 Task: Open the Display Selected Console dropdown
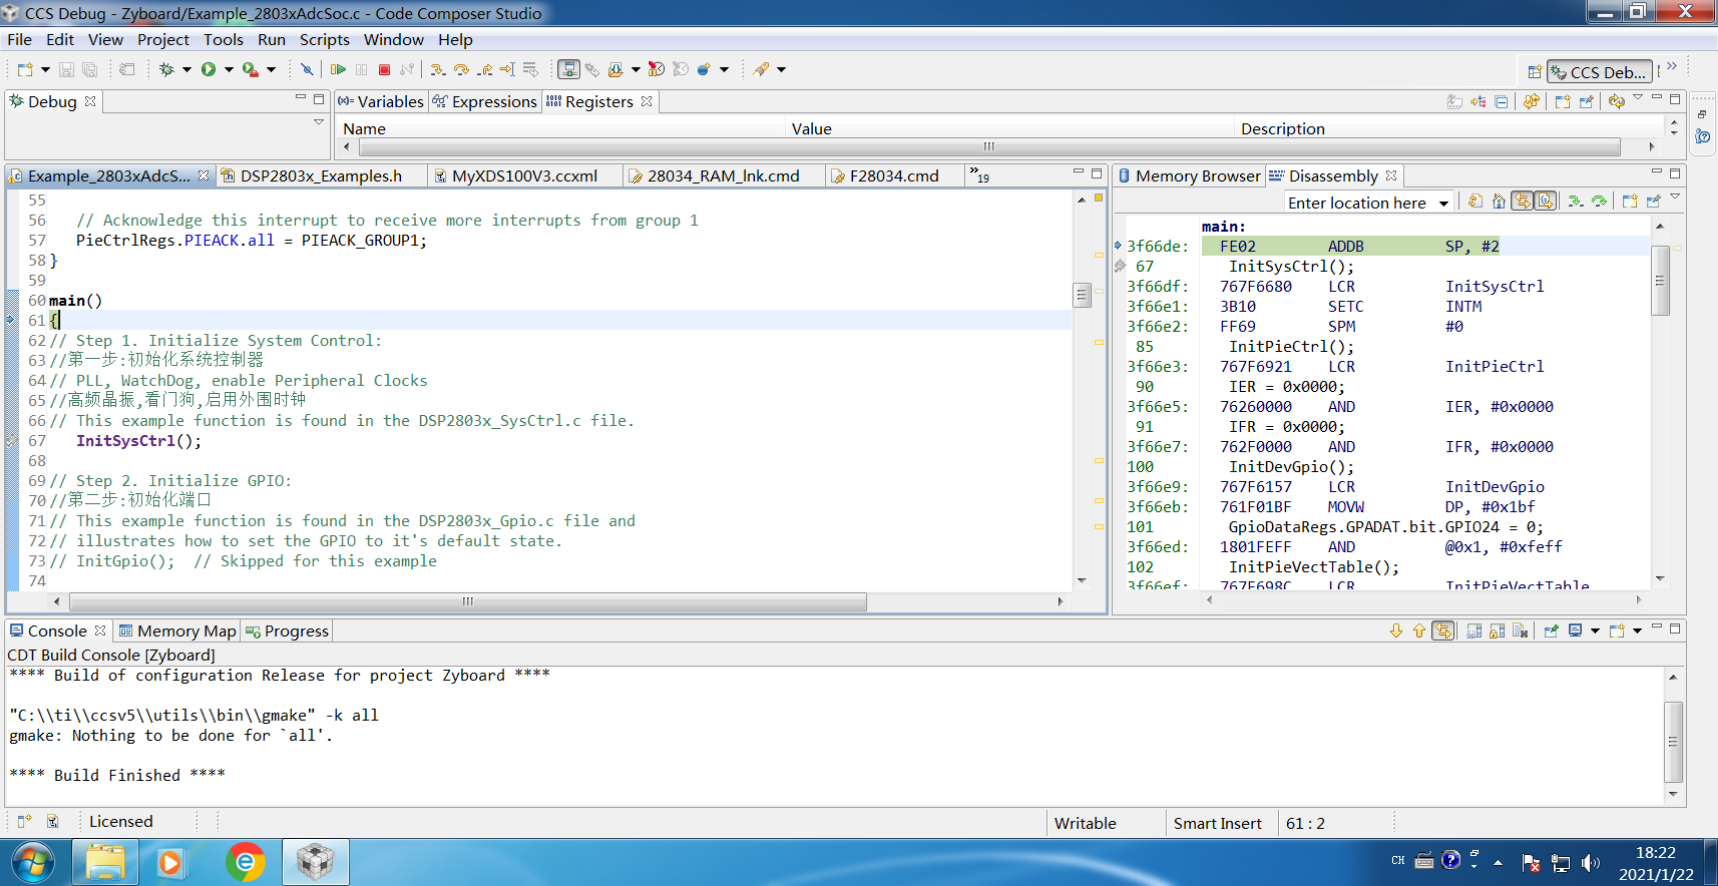[x=1595, y=631]
